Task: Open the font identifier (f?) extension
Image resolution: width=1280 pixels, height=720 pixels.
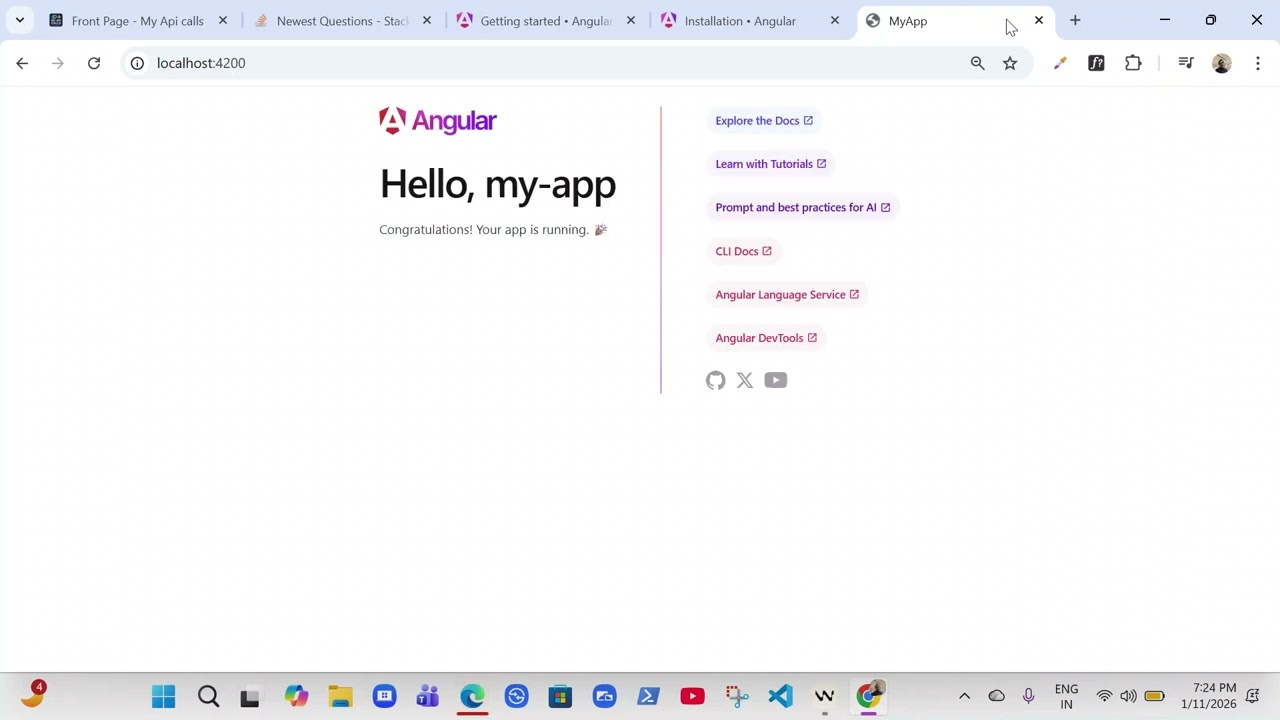Action: [1096, 63]
